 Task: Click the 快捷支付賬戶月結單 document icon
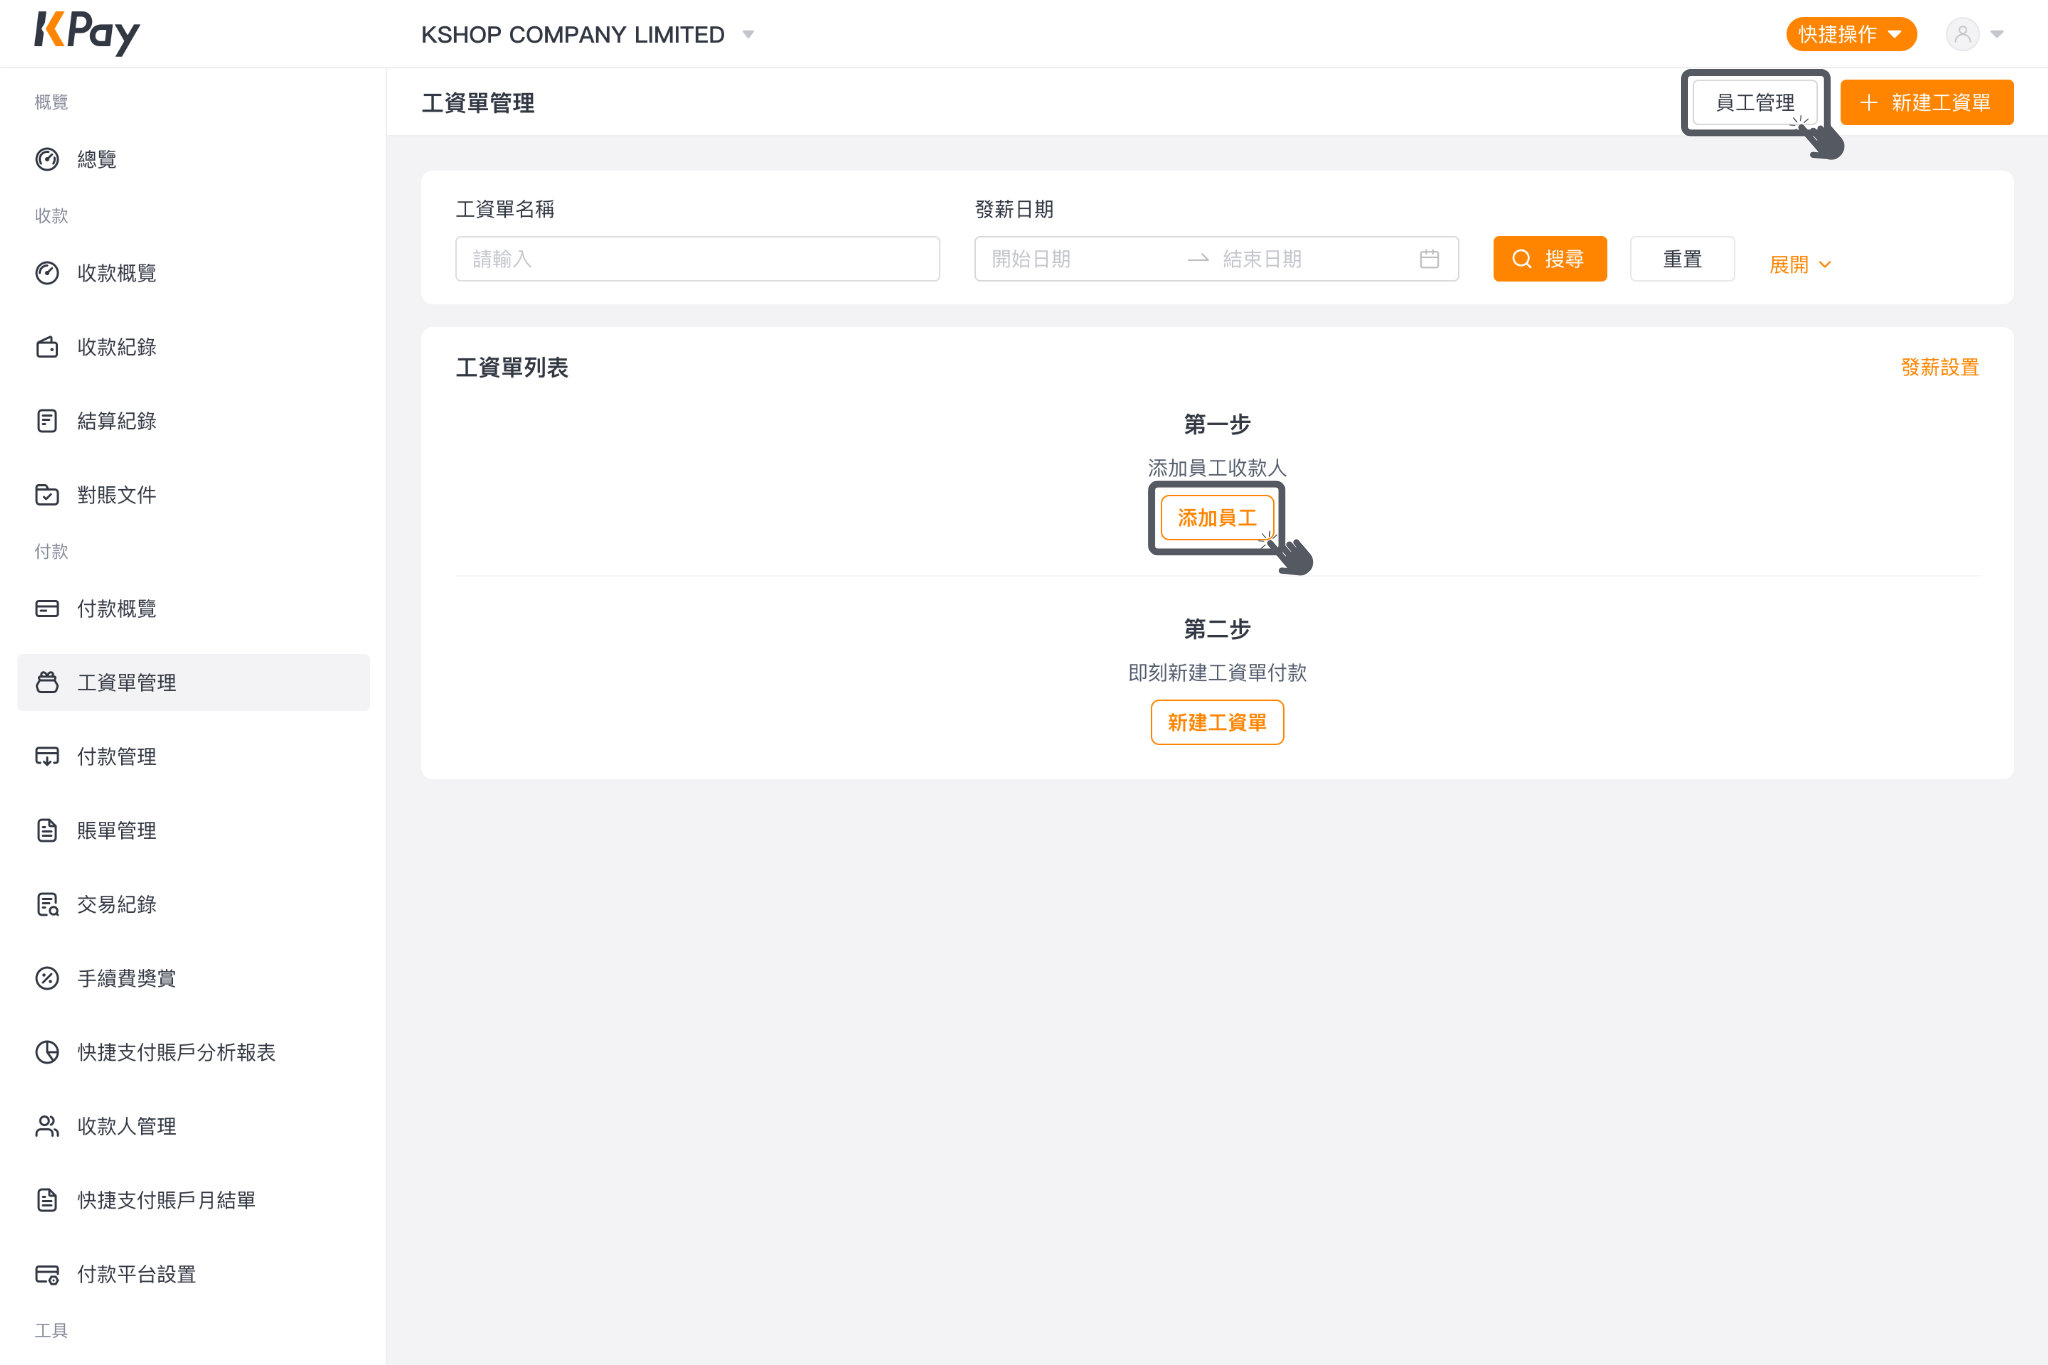[x=47, y=1201]
